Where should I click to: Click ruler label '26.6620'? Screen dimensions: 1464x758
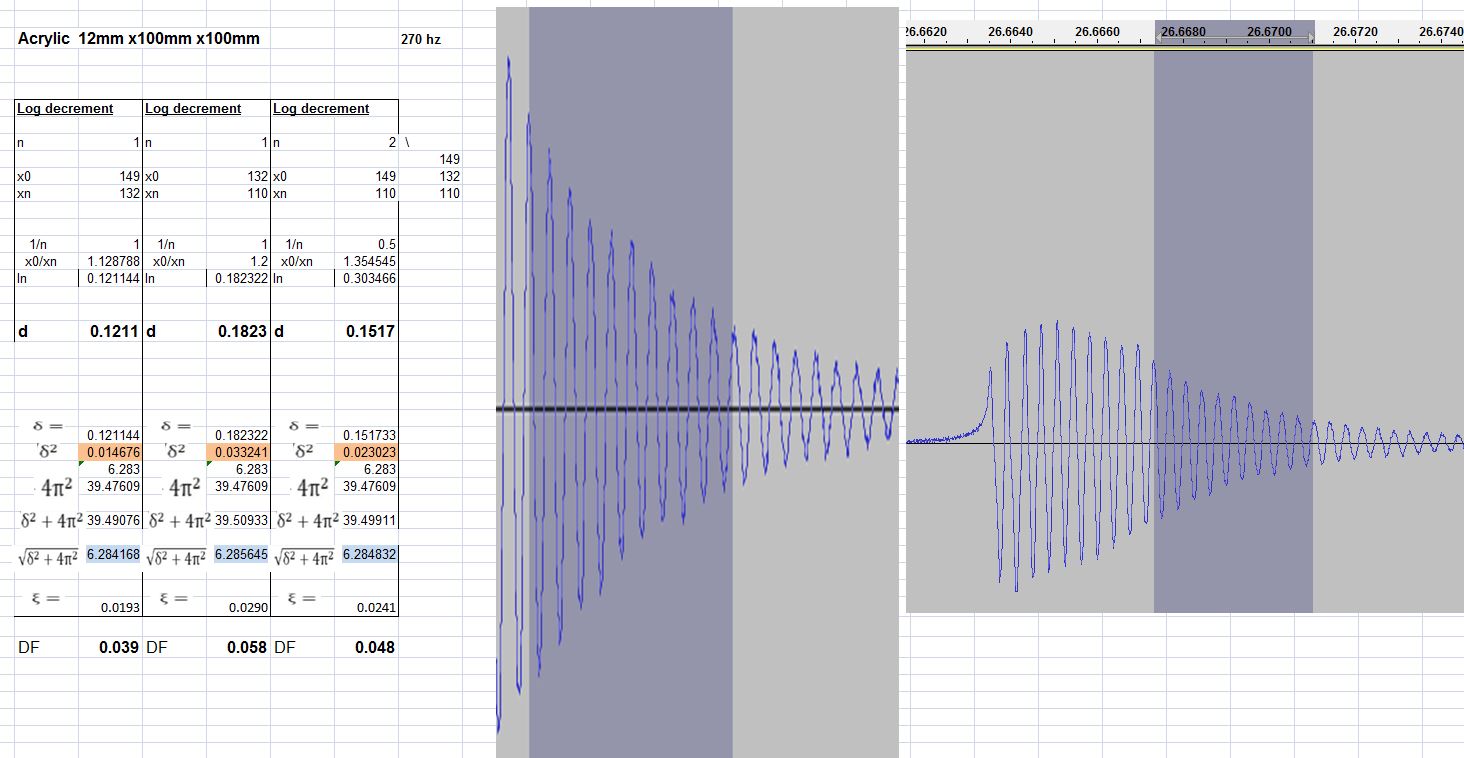coord(926,32)
